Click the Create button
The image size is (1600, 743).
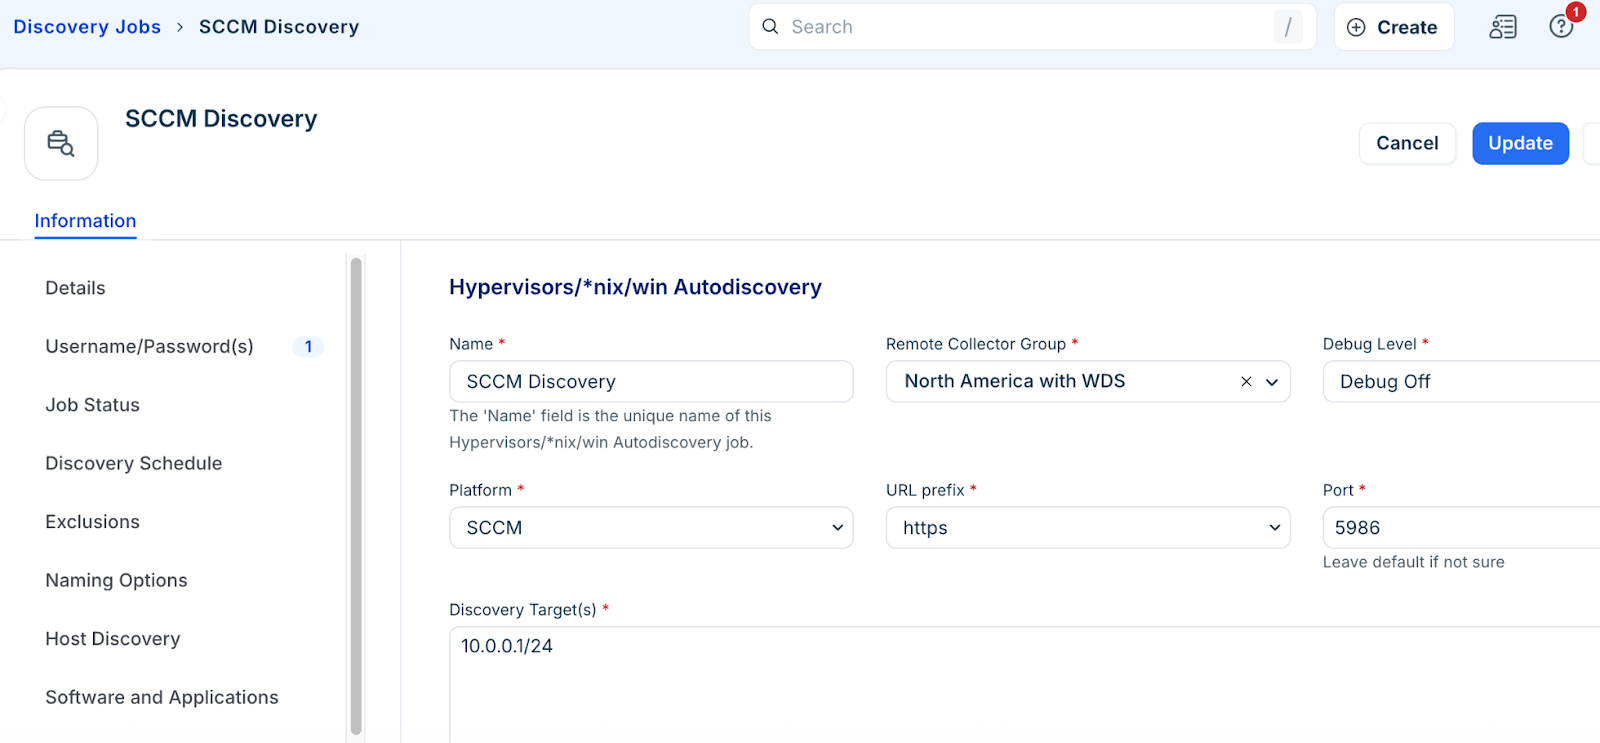click(1394, 27)
